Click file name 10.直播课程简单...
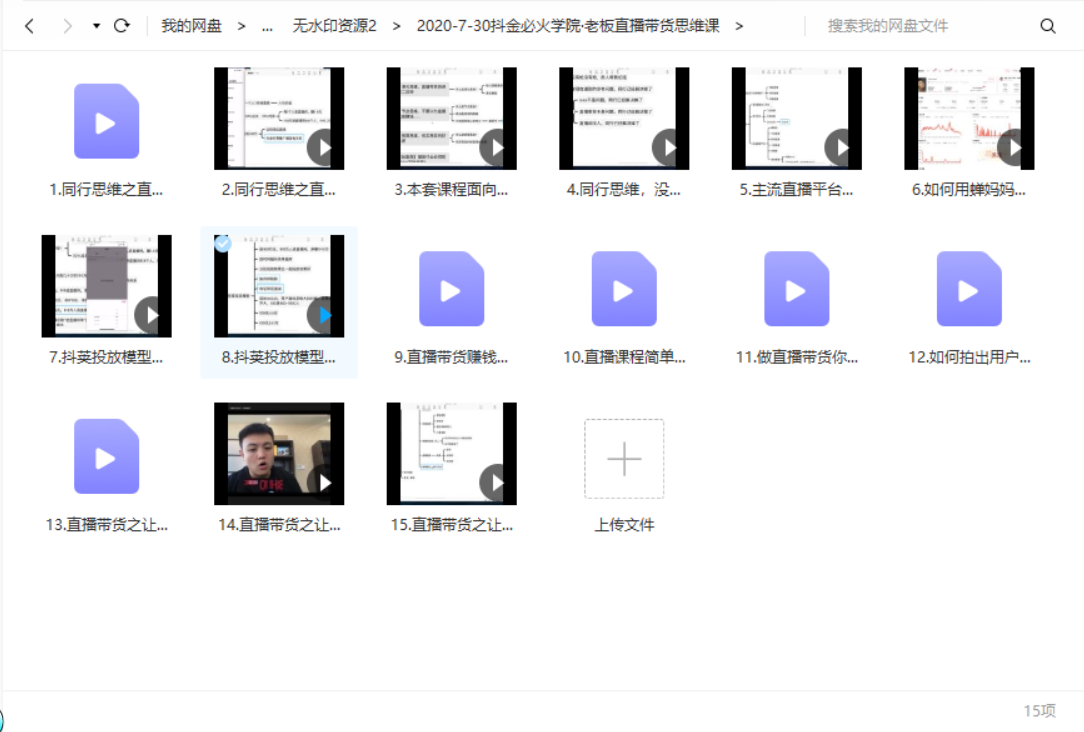The image size is (1084, 732). pyautogui.click(x=624, y=357)
